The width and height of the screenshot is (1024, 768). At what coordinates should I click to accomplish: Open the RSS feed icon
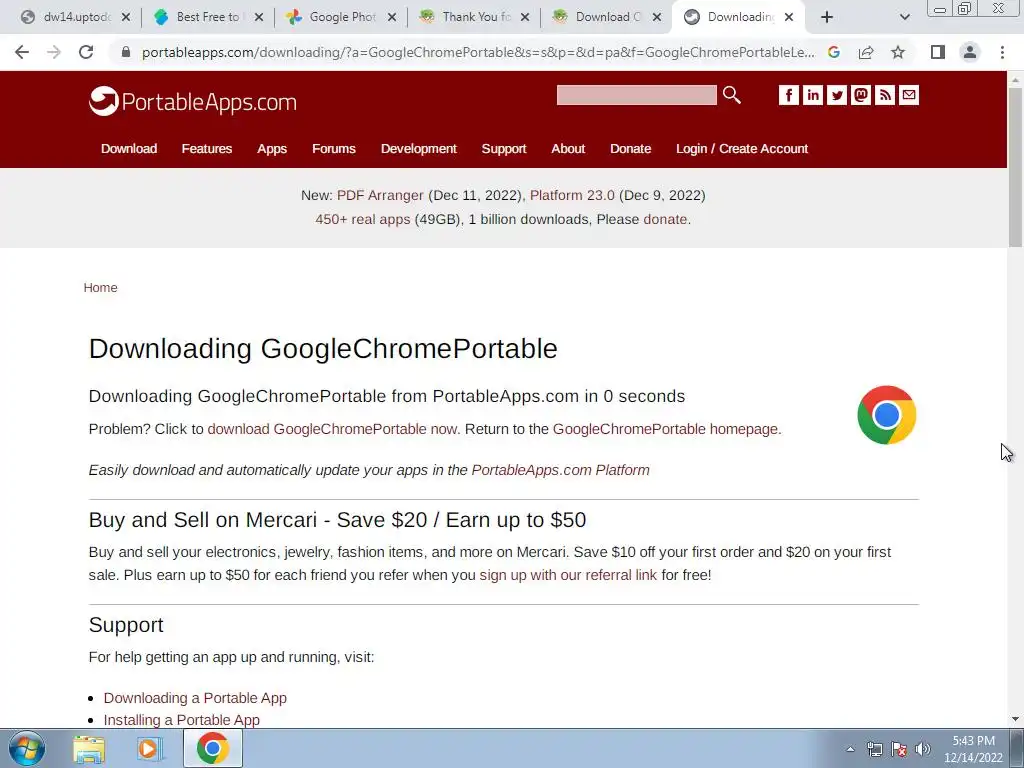click(885, 95)
